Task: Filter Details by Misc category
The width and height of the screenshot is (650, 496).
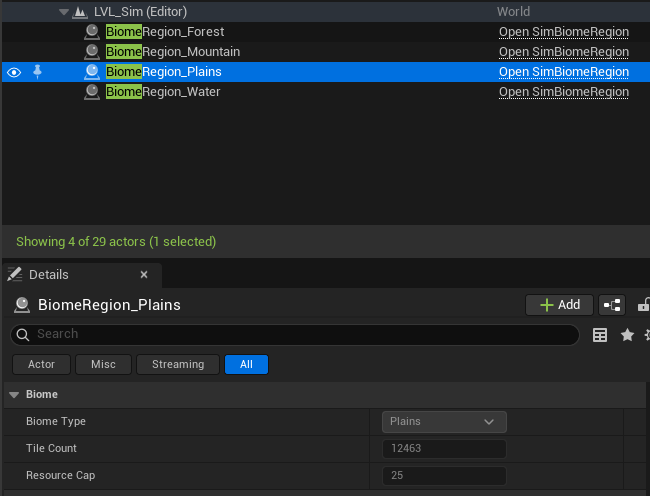Action: point(103,364)
